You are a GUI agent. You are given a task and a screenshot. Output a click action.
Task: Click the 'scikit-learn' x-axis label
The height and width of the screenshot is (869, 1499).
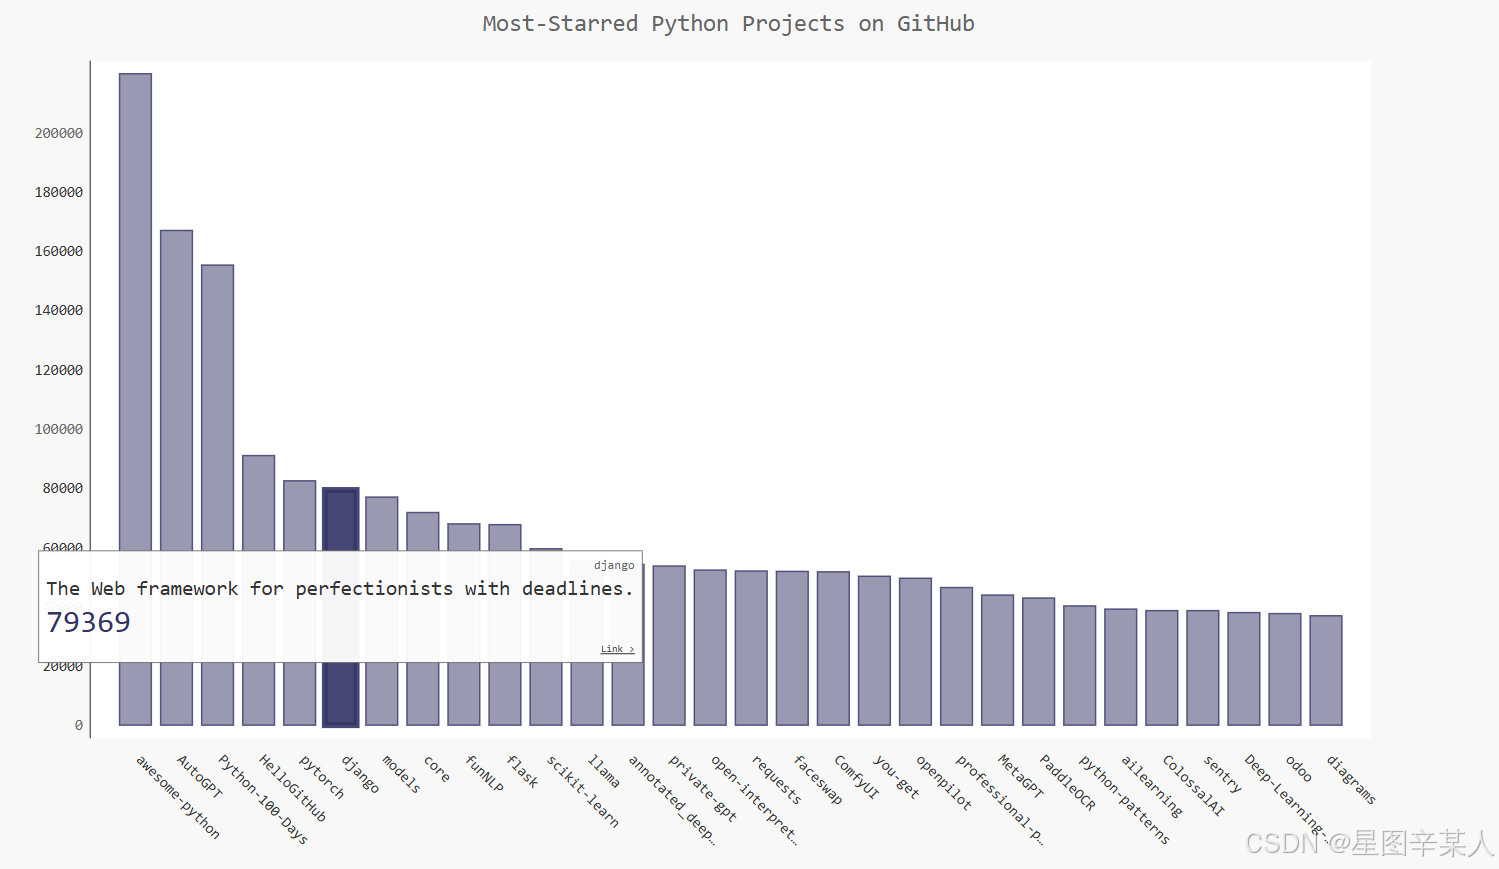click(582, 791)
